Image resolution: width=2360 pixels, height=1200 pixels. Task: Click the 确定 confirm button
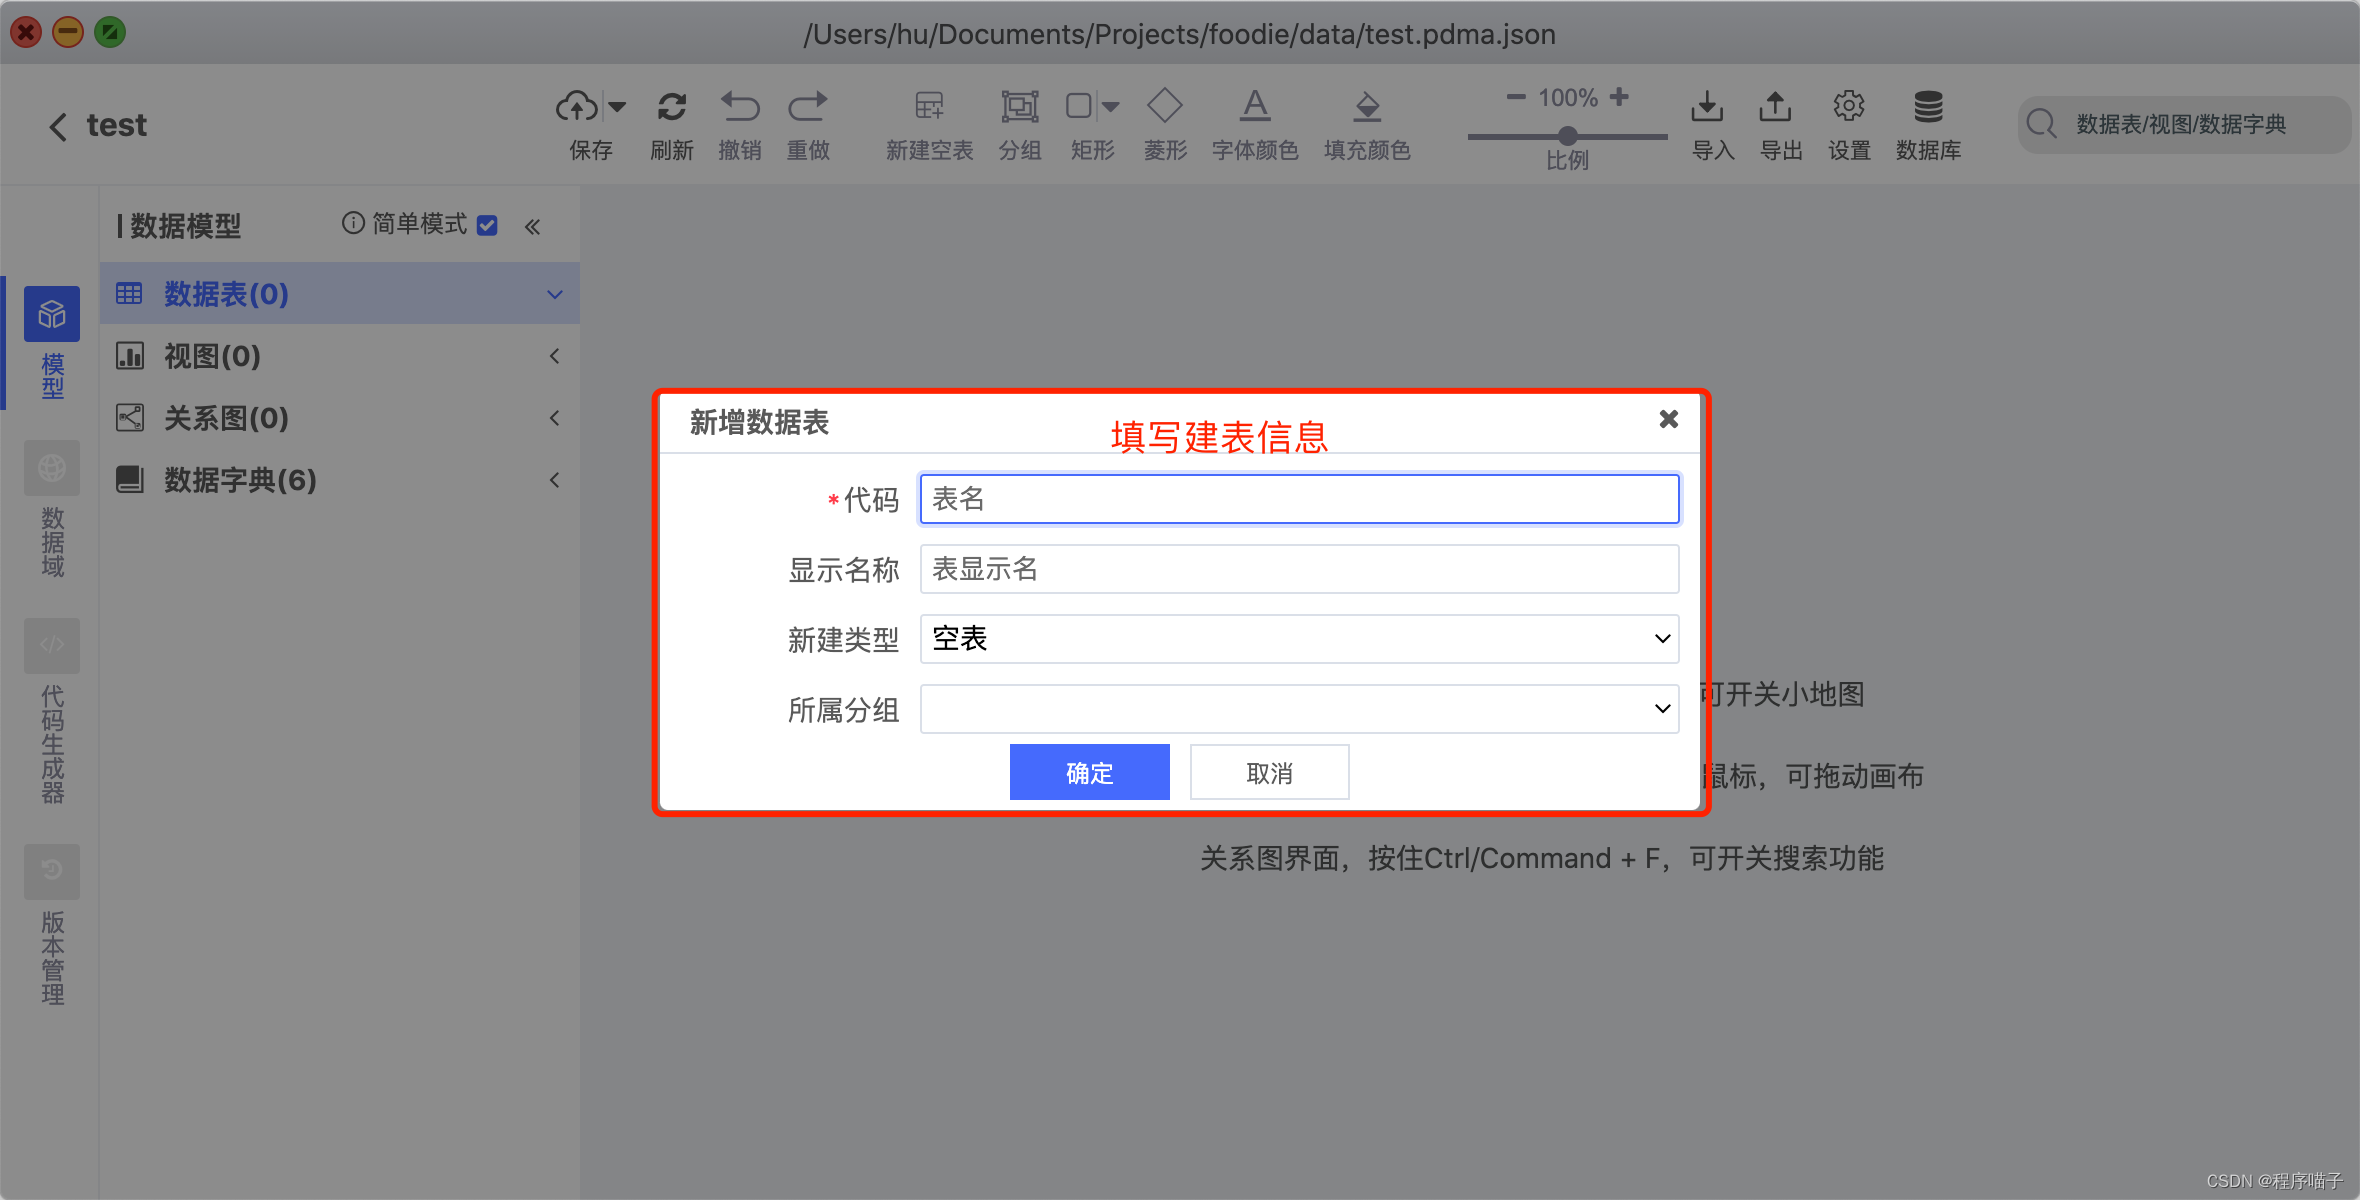[1090, 772]
